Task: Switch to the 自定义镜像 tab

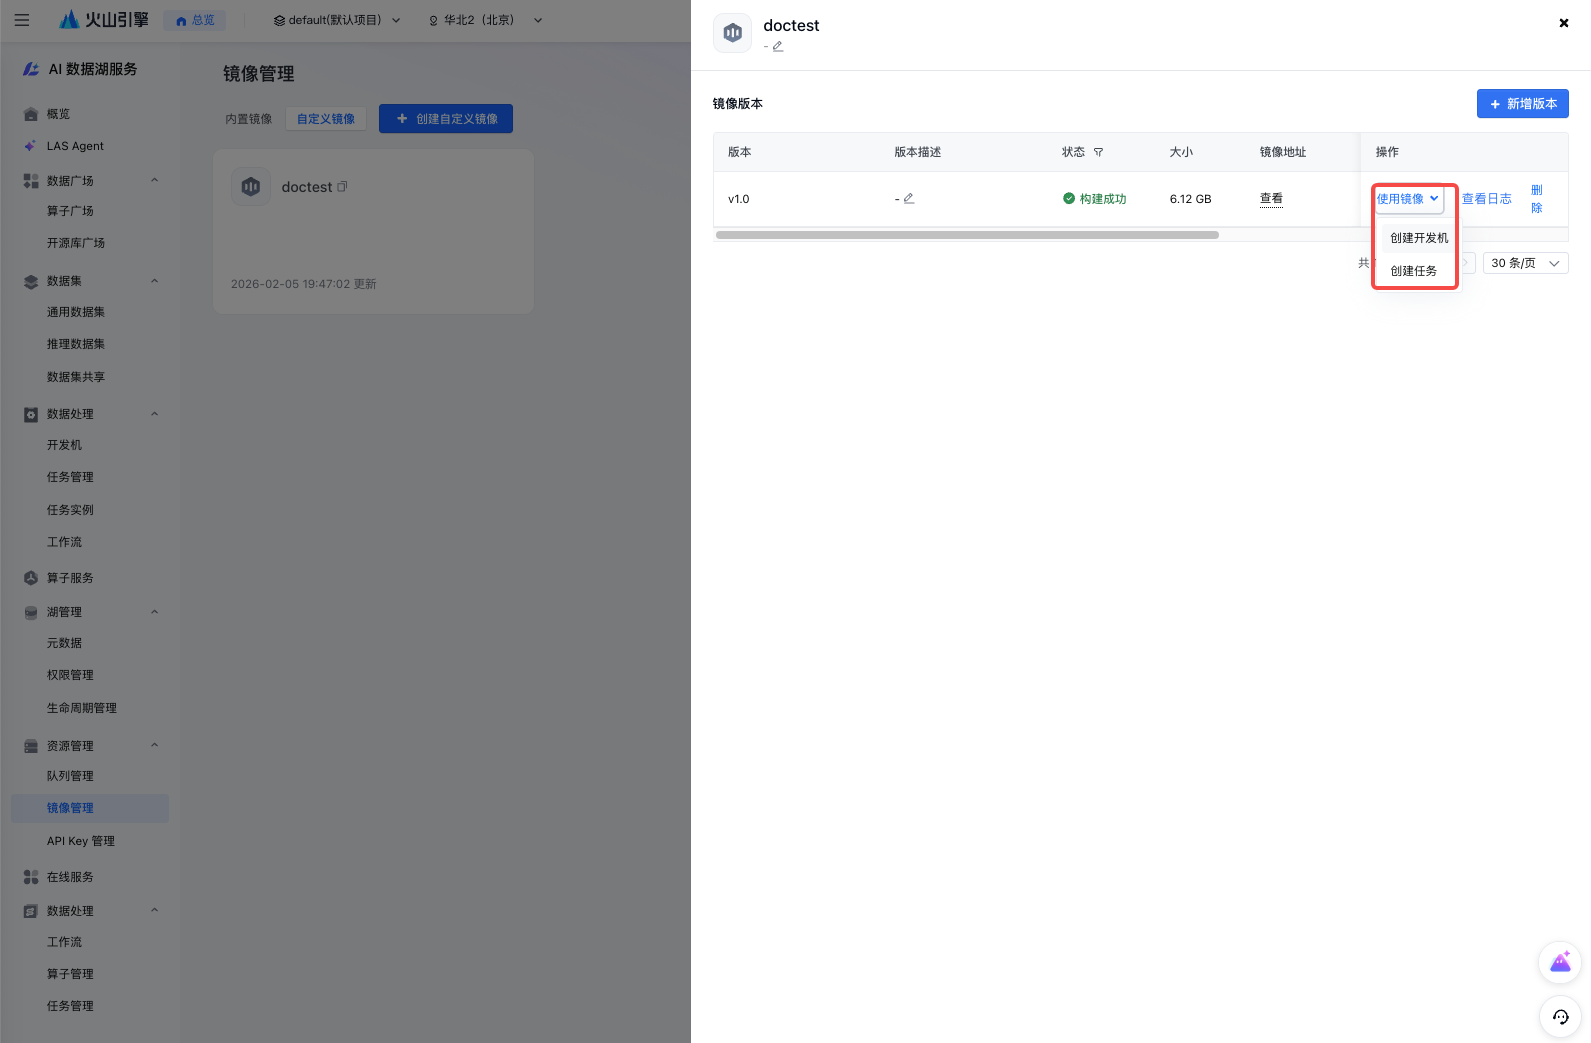Action: (x=326, y=119)
